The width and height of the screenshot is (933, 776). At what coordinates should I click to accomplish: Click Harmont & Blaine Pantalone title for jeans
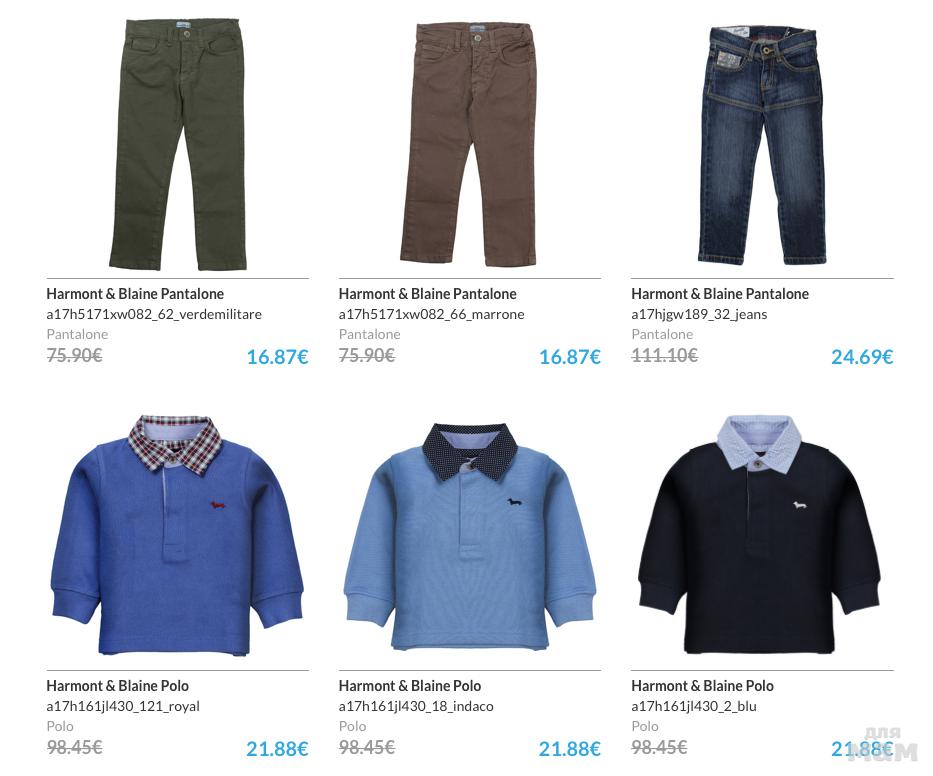[720, 294]
